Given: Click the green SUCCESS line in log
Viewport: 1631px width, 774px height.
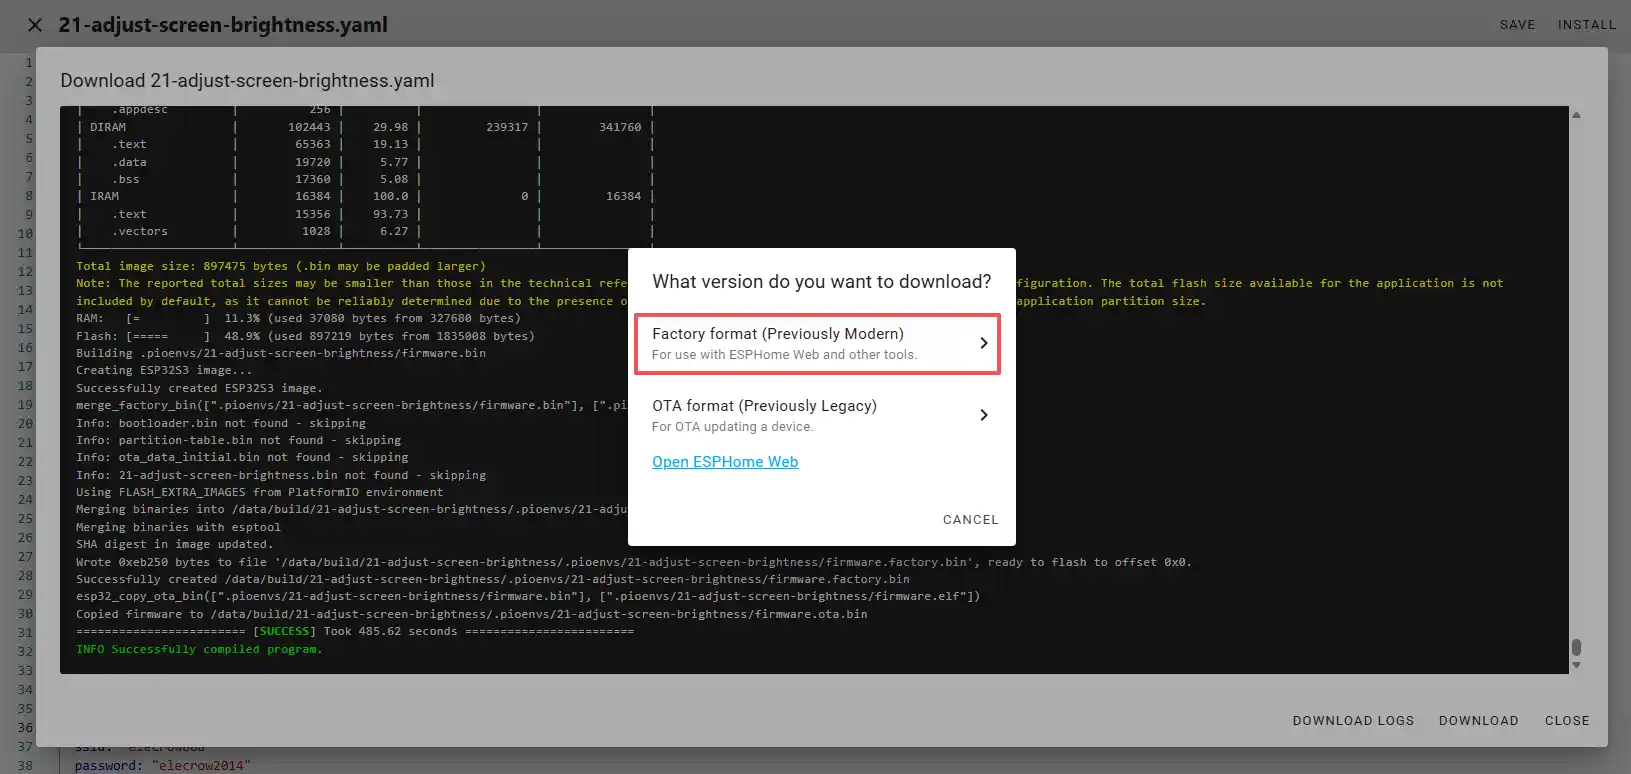Looking at the screenshot, I should (355, 632).
